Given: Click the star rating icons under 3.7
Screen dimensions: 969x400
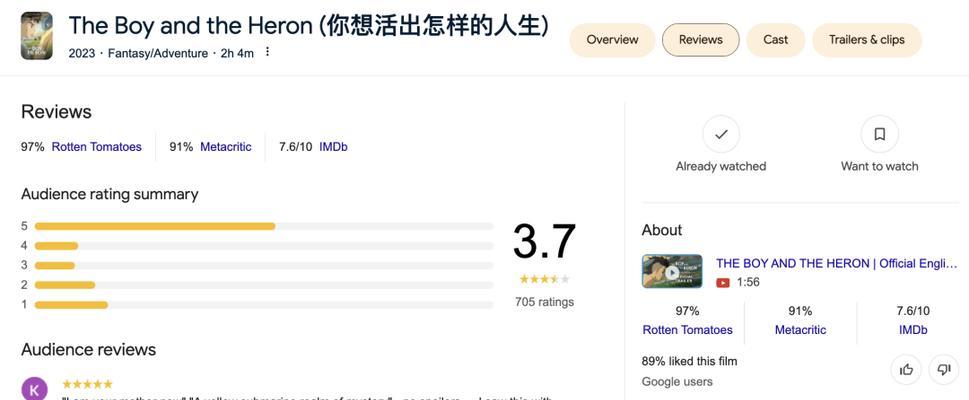Looking at the screenshot, I should (x=544, y=279).
